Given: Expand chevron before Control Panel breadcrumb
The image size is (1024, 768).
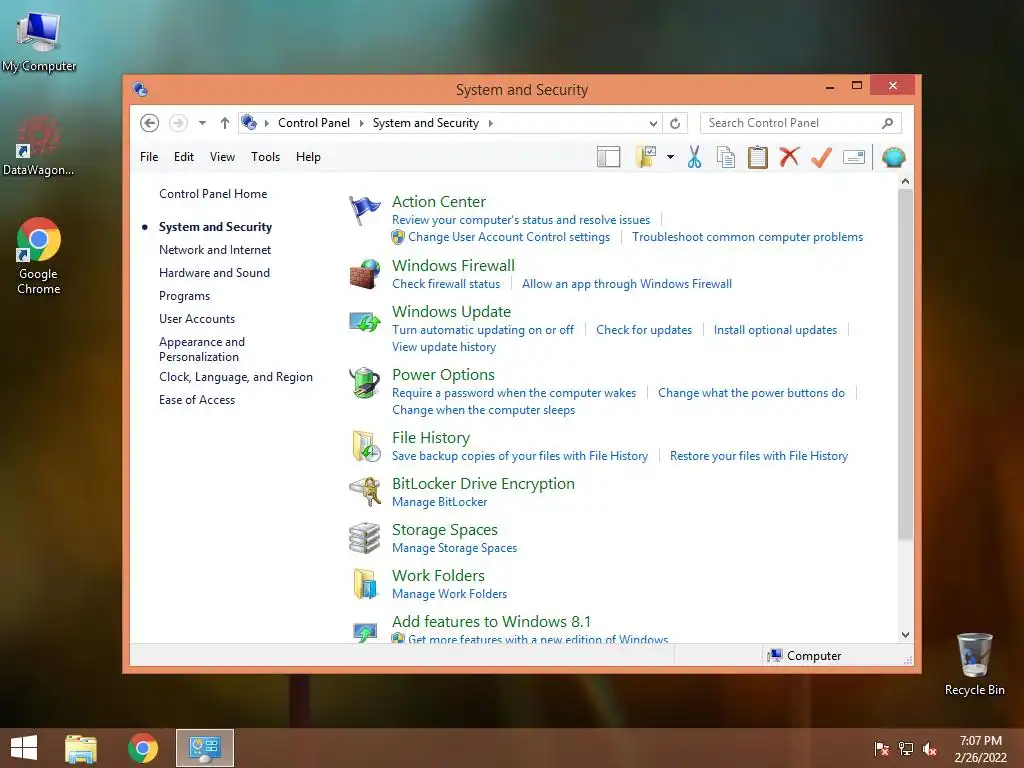Looking at the screenshot, I should [266, 123].
